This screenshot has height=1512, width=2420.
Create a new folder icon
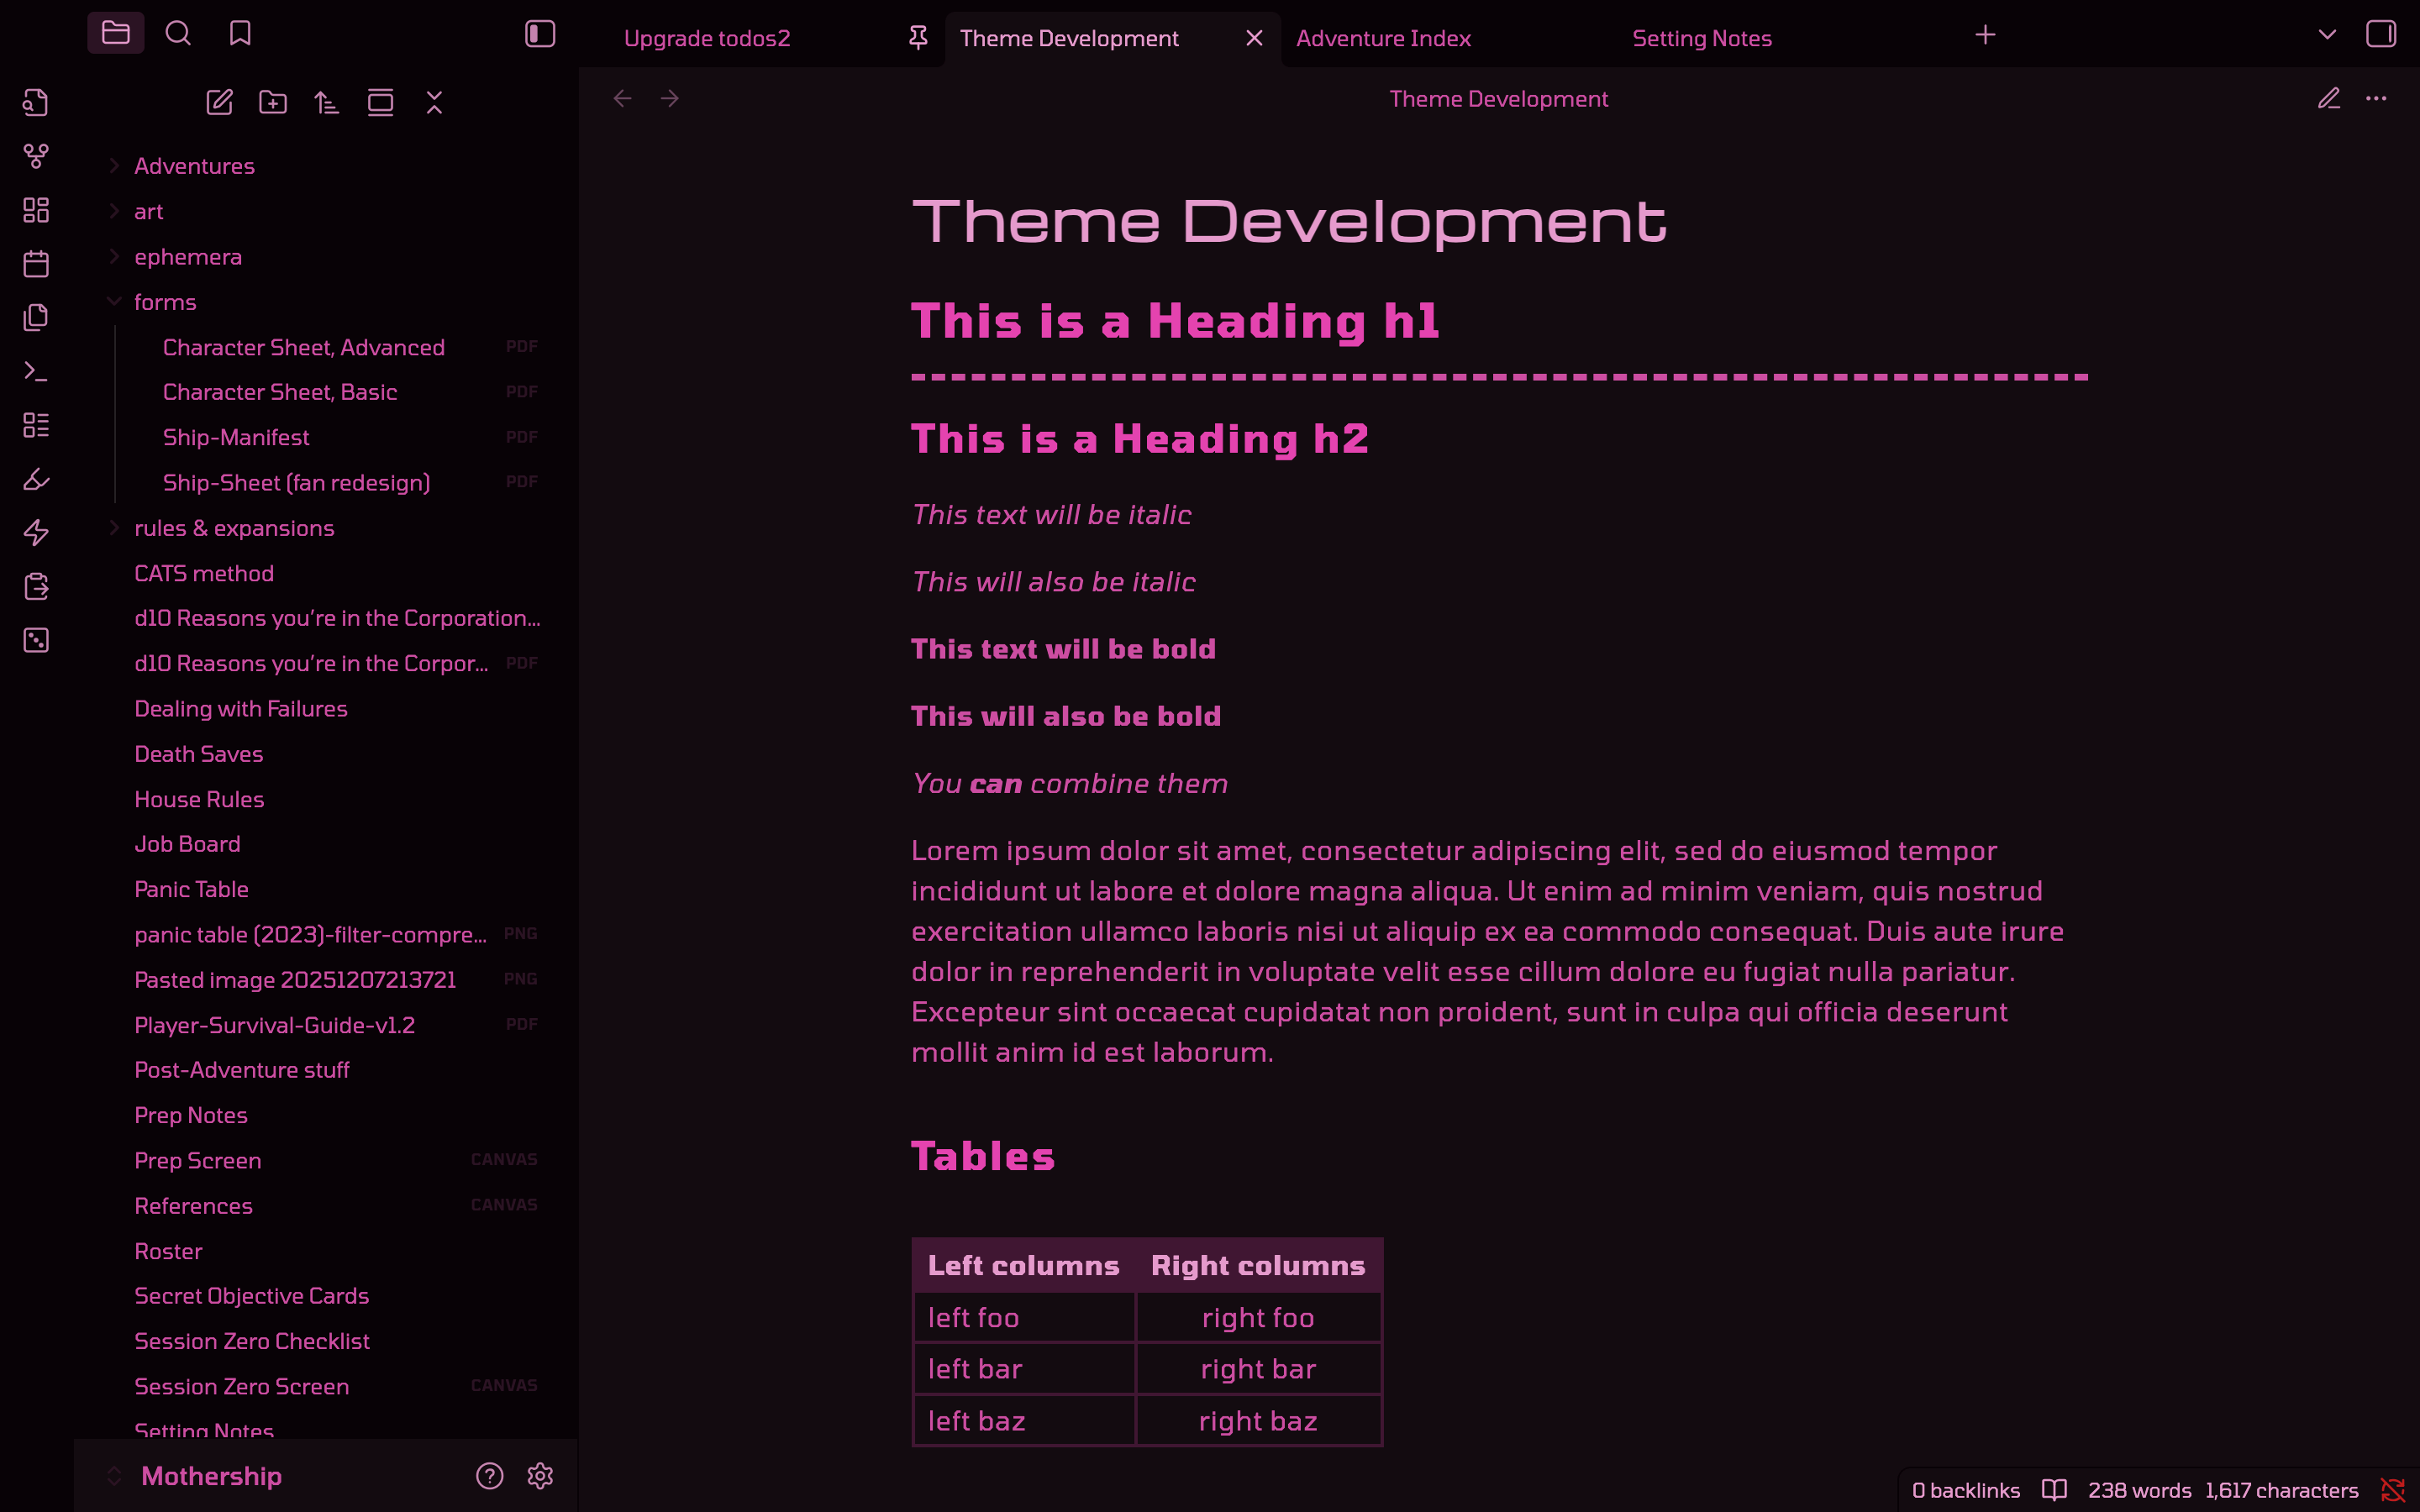coord(273,102)
